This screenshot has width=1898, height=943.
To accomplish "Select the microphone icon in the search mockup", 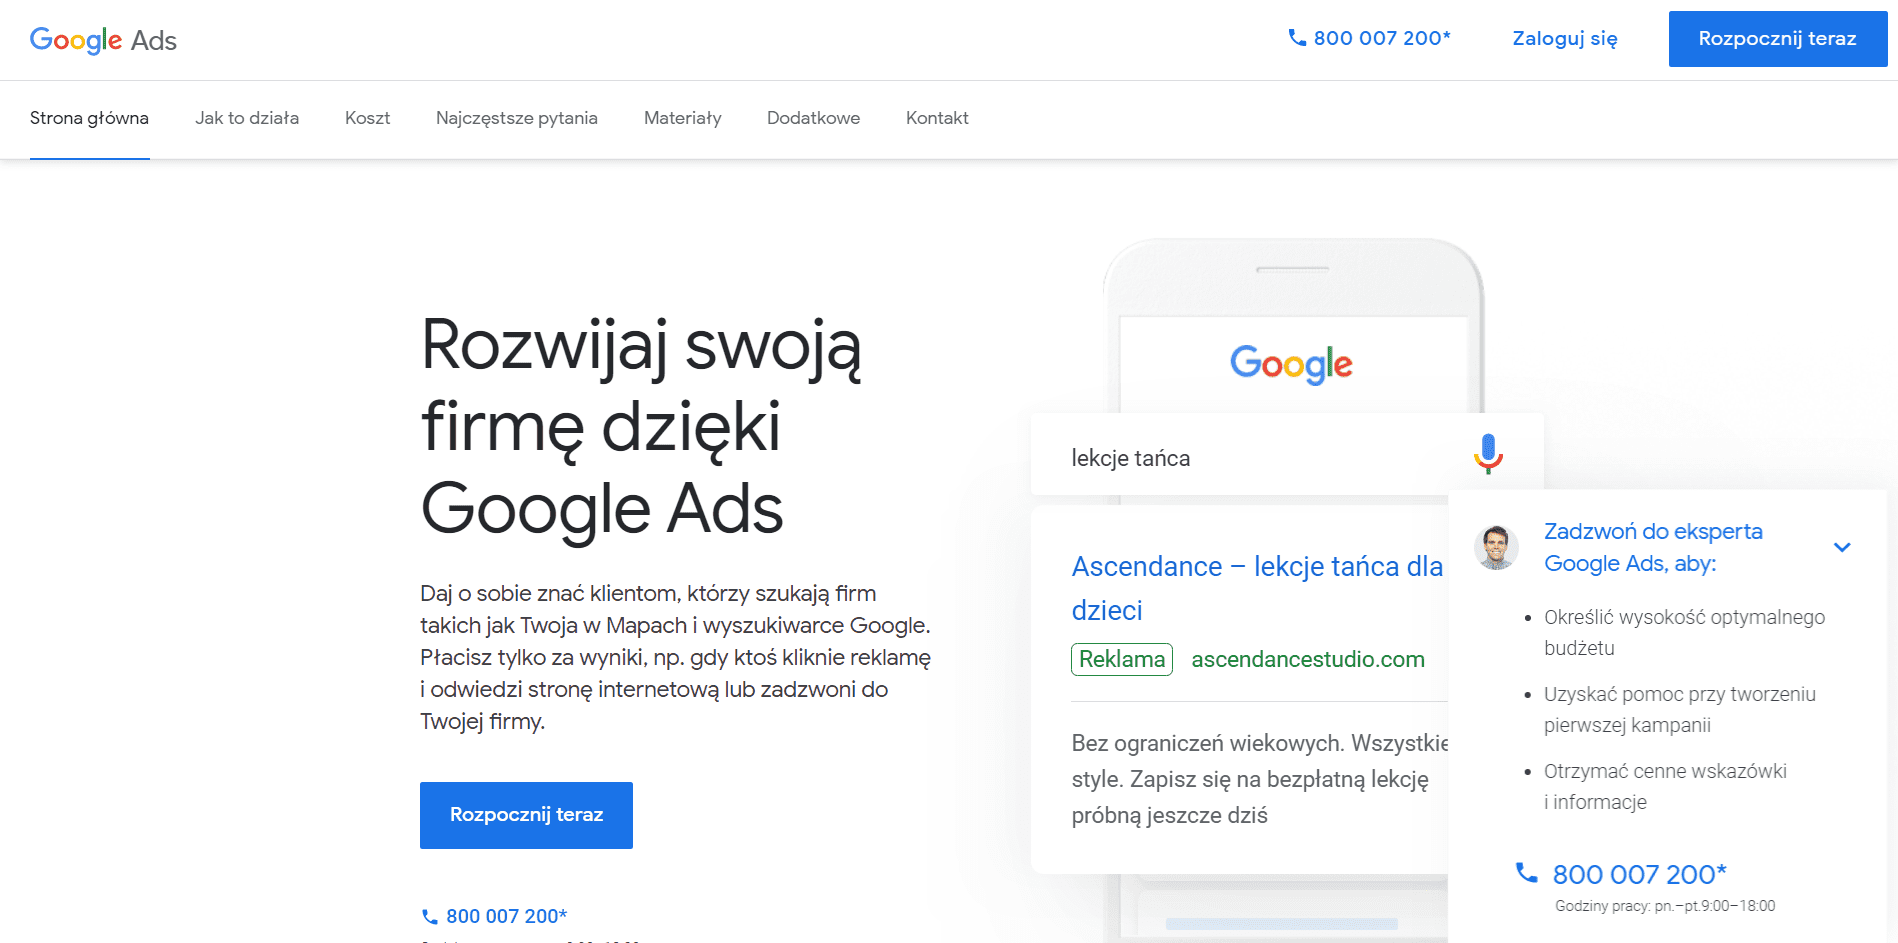I will [1488, 455].
